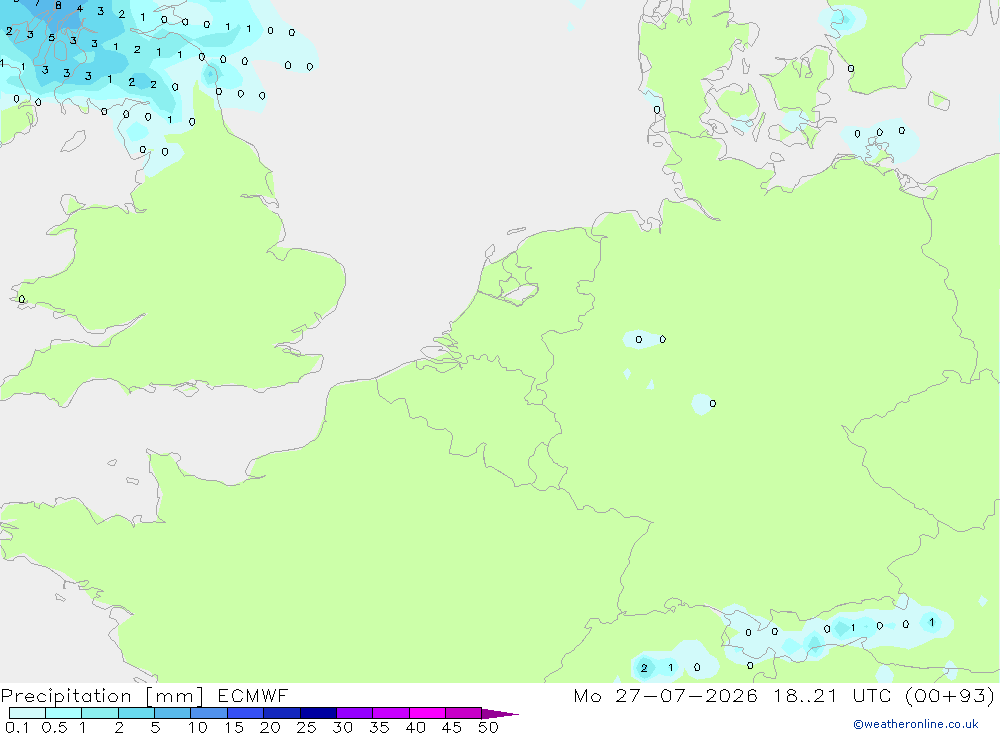
Task: Pick the 1–2 mm cyan legend swatch
Action: point(100,713)
